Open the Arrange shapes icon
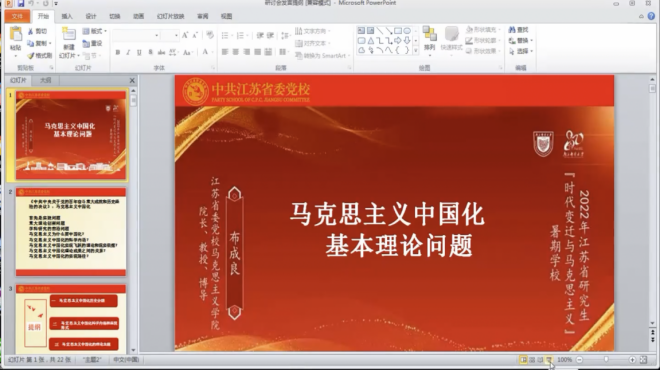The image size is (660, 370). pos(429,34)
